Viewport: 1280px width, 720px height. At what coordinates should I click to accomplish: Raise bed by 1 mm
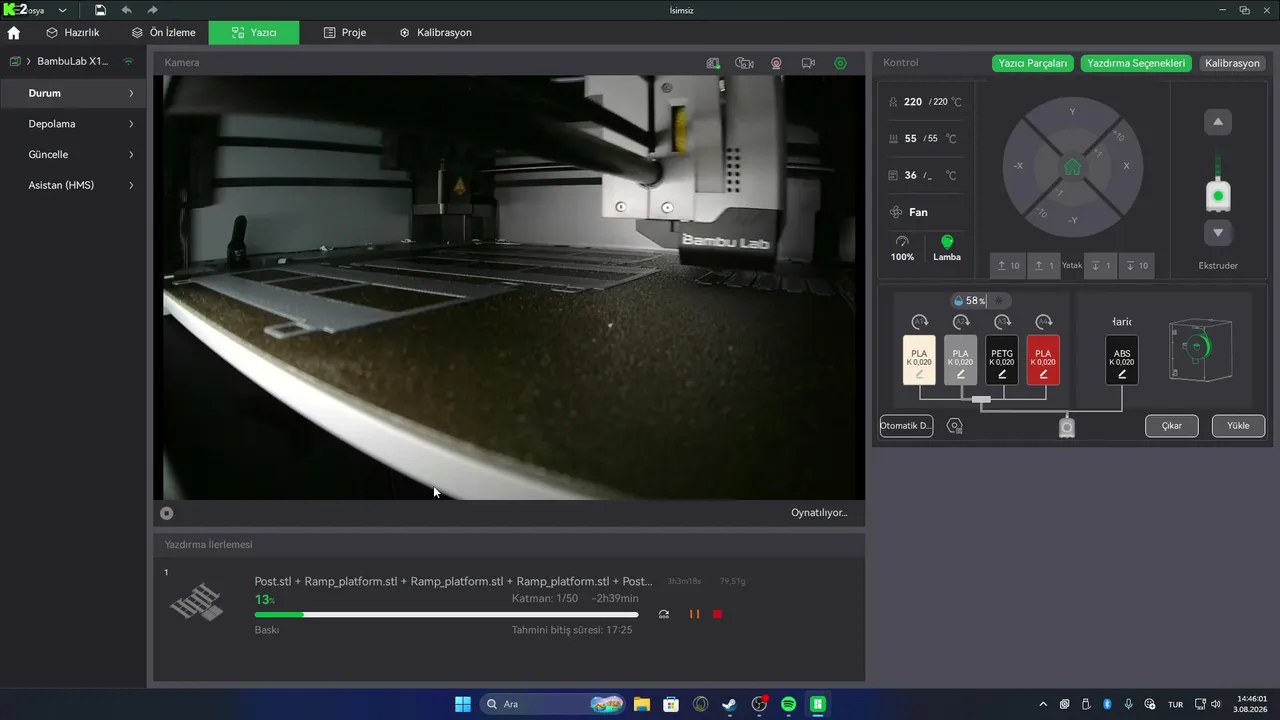1044,265
